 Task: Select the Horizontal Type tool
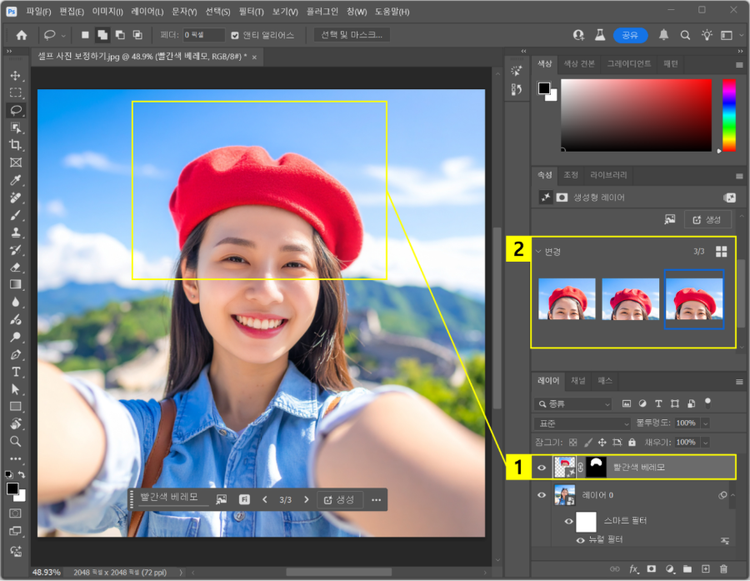(16, 372)
